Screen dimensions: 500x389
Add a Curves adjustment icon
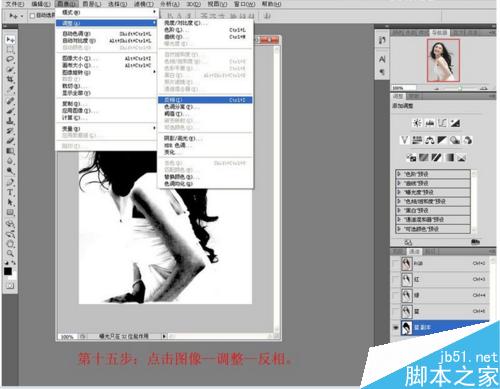pos(442,123)
